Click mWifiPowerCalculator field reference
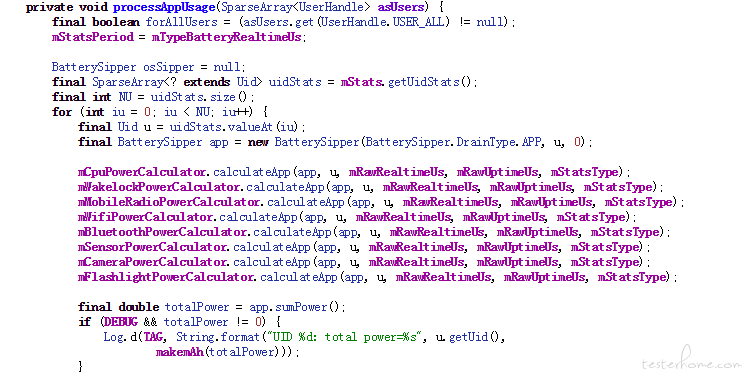 [145, 217]
